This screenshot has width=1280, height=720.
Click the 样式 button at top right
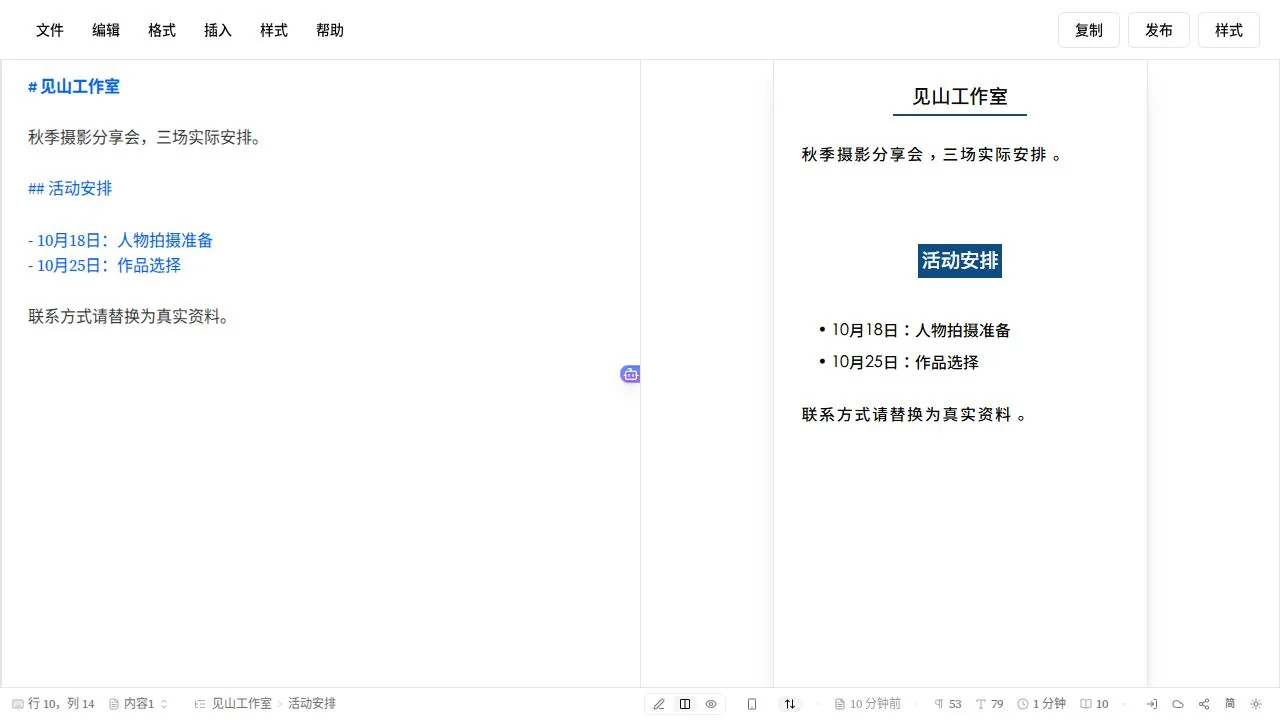tap(1229, 30)
